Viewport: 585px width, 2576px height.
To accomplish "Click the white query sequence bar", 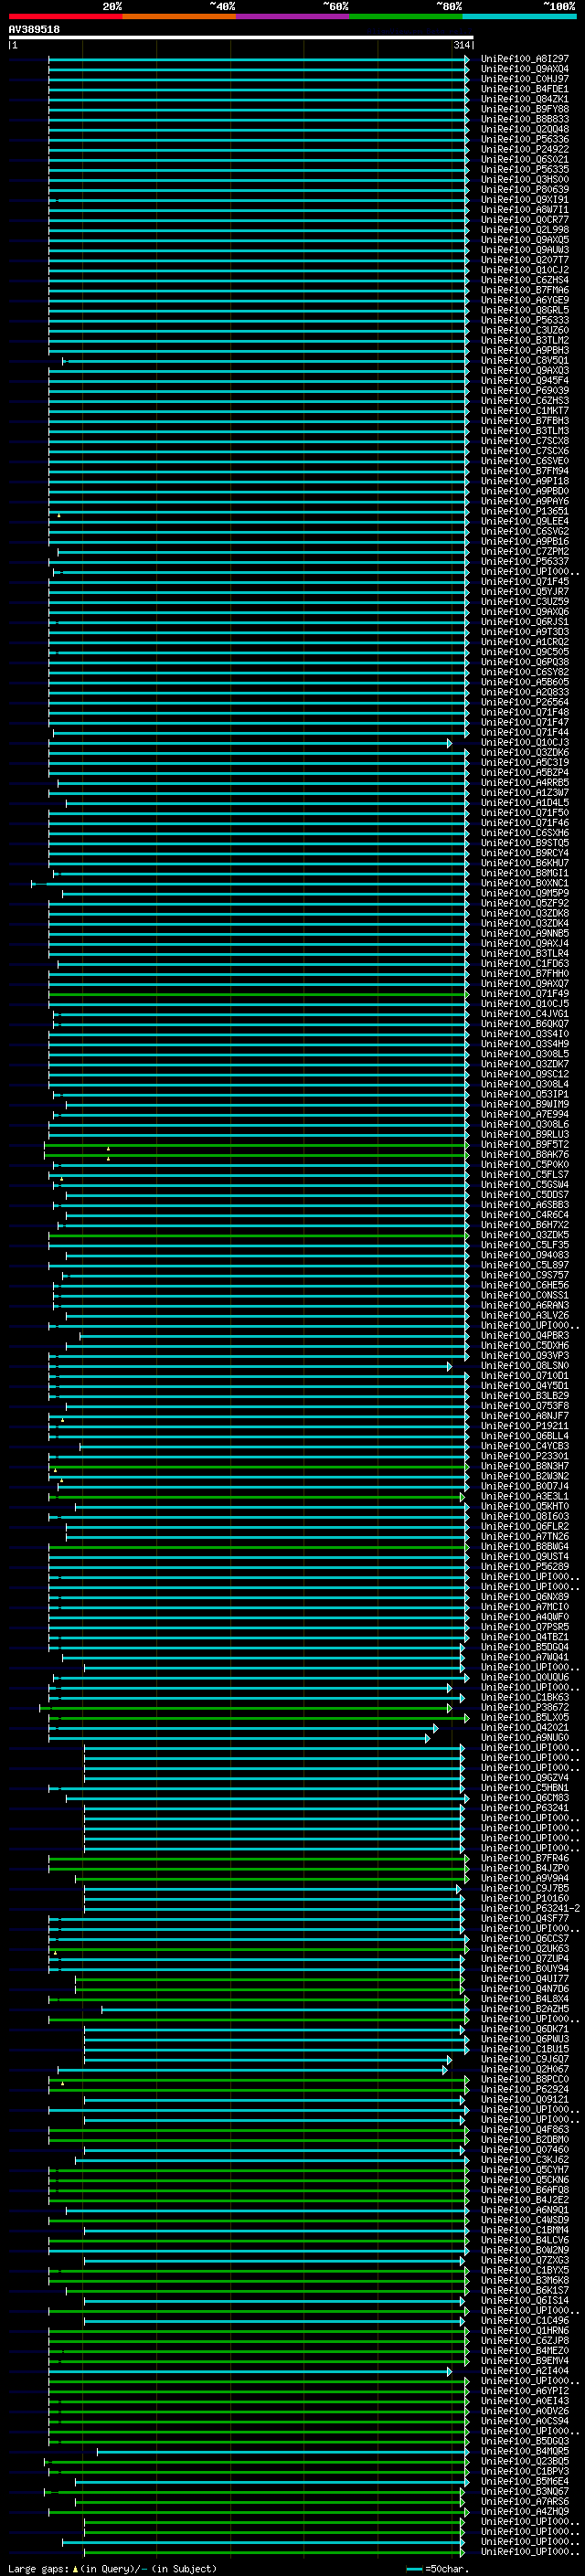I will (240, 38).
